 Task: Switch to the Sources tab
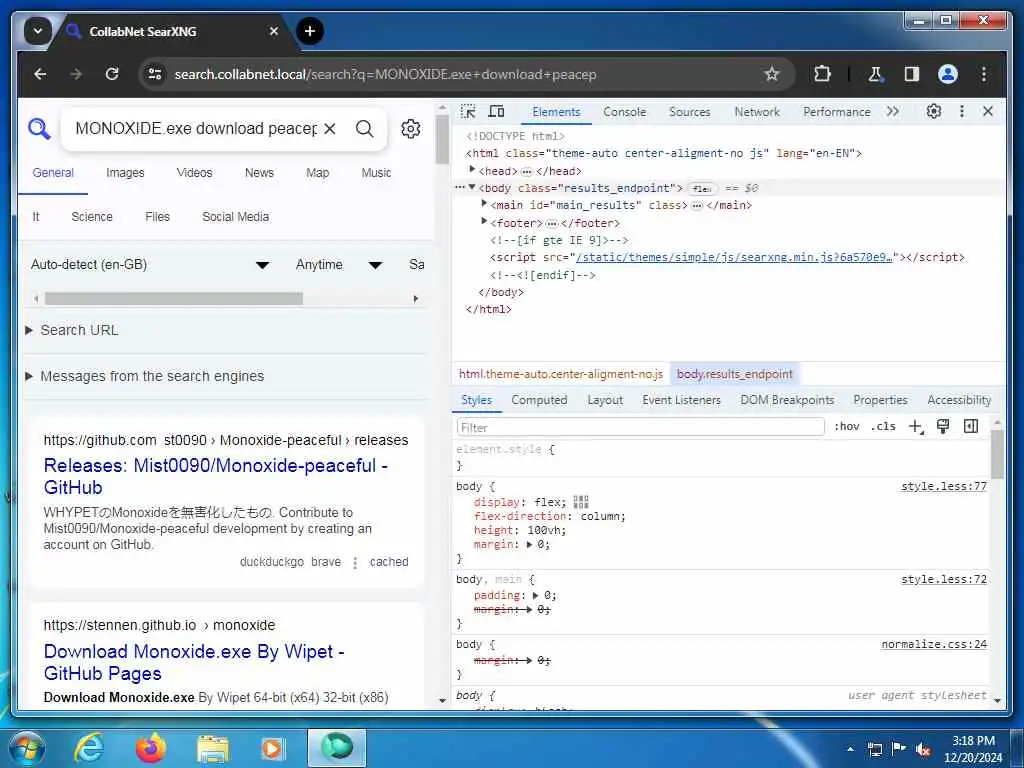point(689,112)
